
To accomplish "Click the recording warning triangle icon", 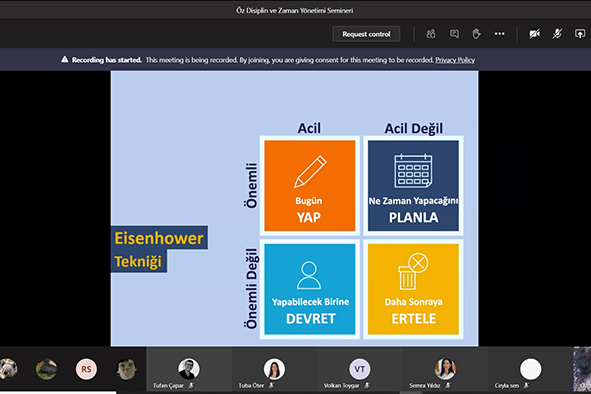I will [65, 60].
